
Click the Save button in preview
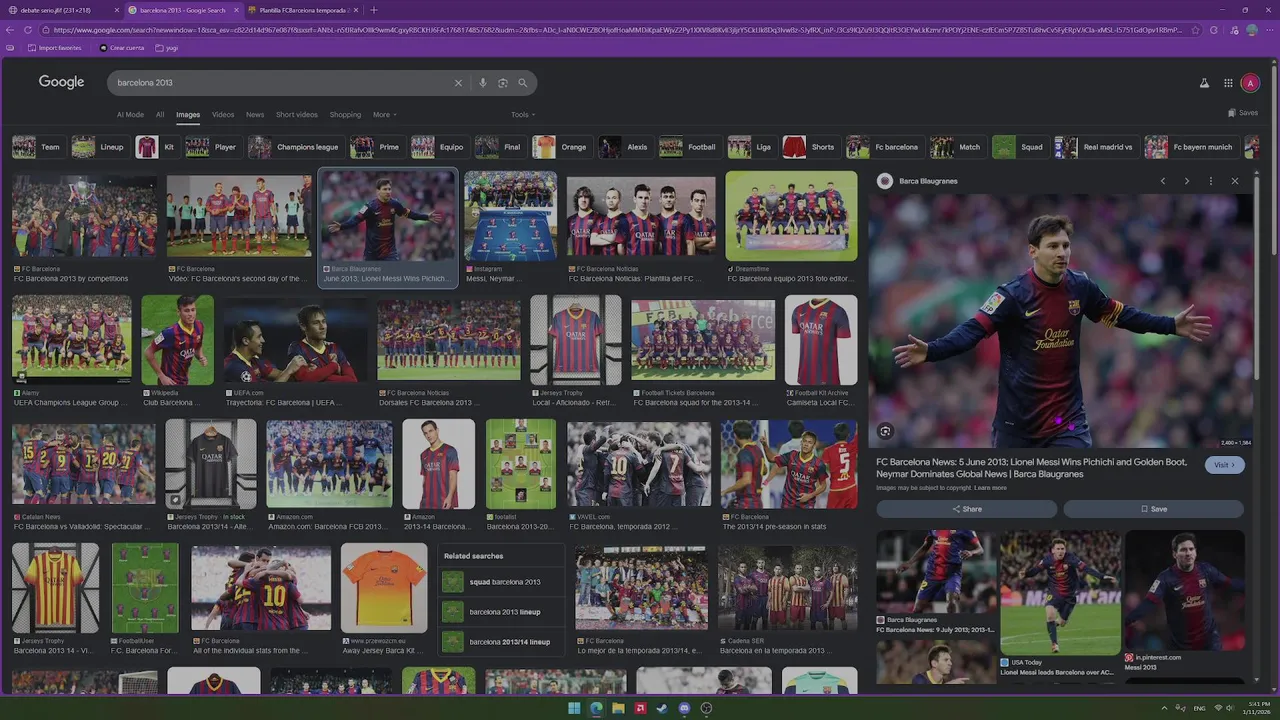1154,509
